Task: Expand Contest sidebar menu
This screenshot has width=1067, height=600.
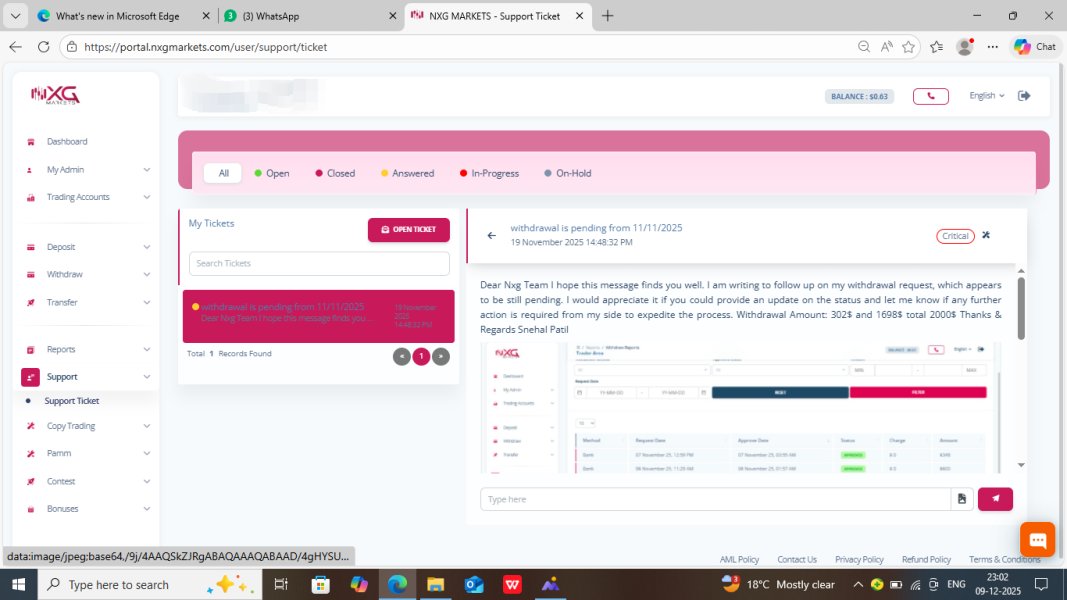Action: [x=86, y=481]
